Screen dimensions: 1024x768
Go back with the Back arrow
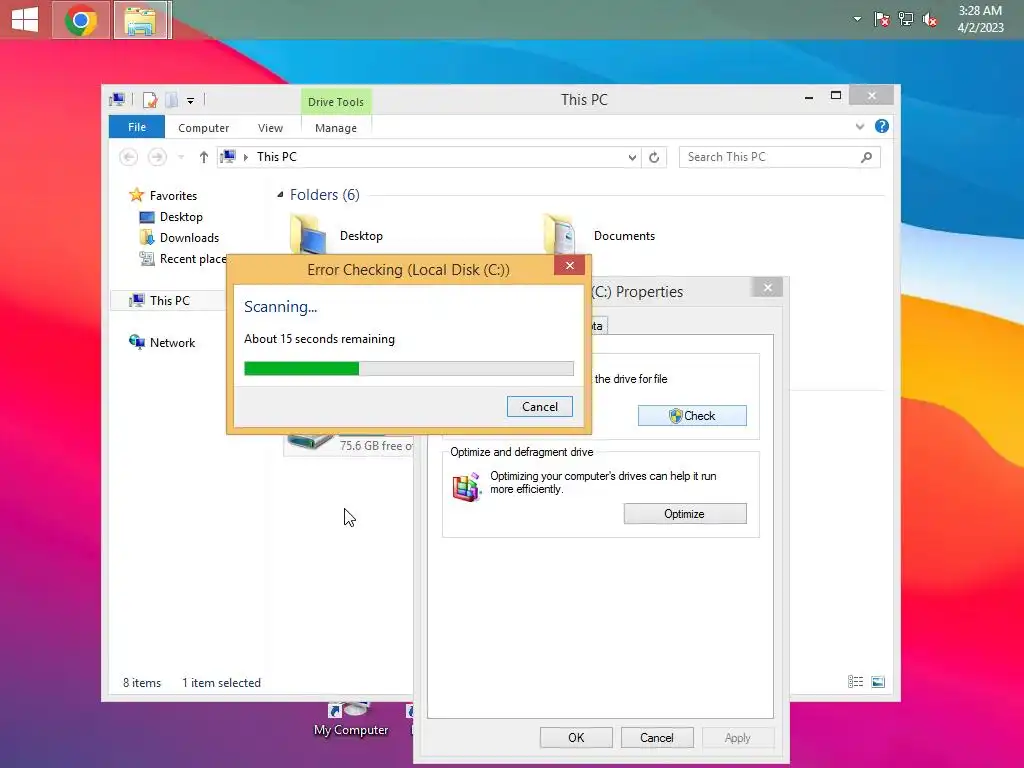click(129, 157)
